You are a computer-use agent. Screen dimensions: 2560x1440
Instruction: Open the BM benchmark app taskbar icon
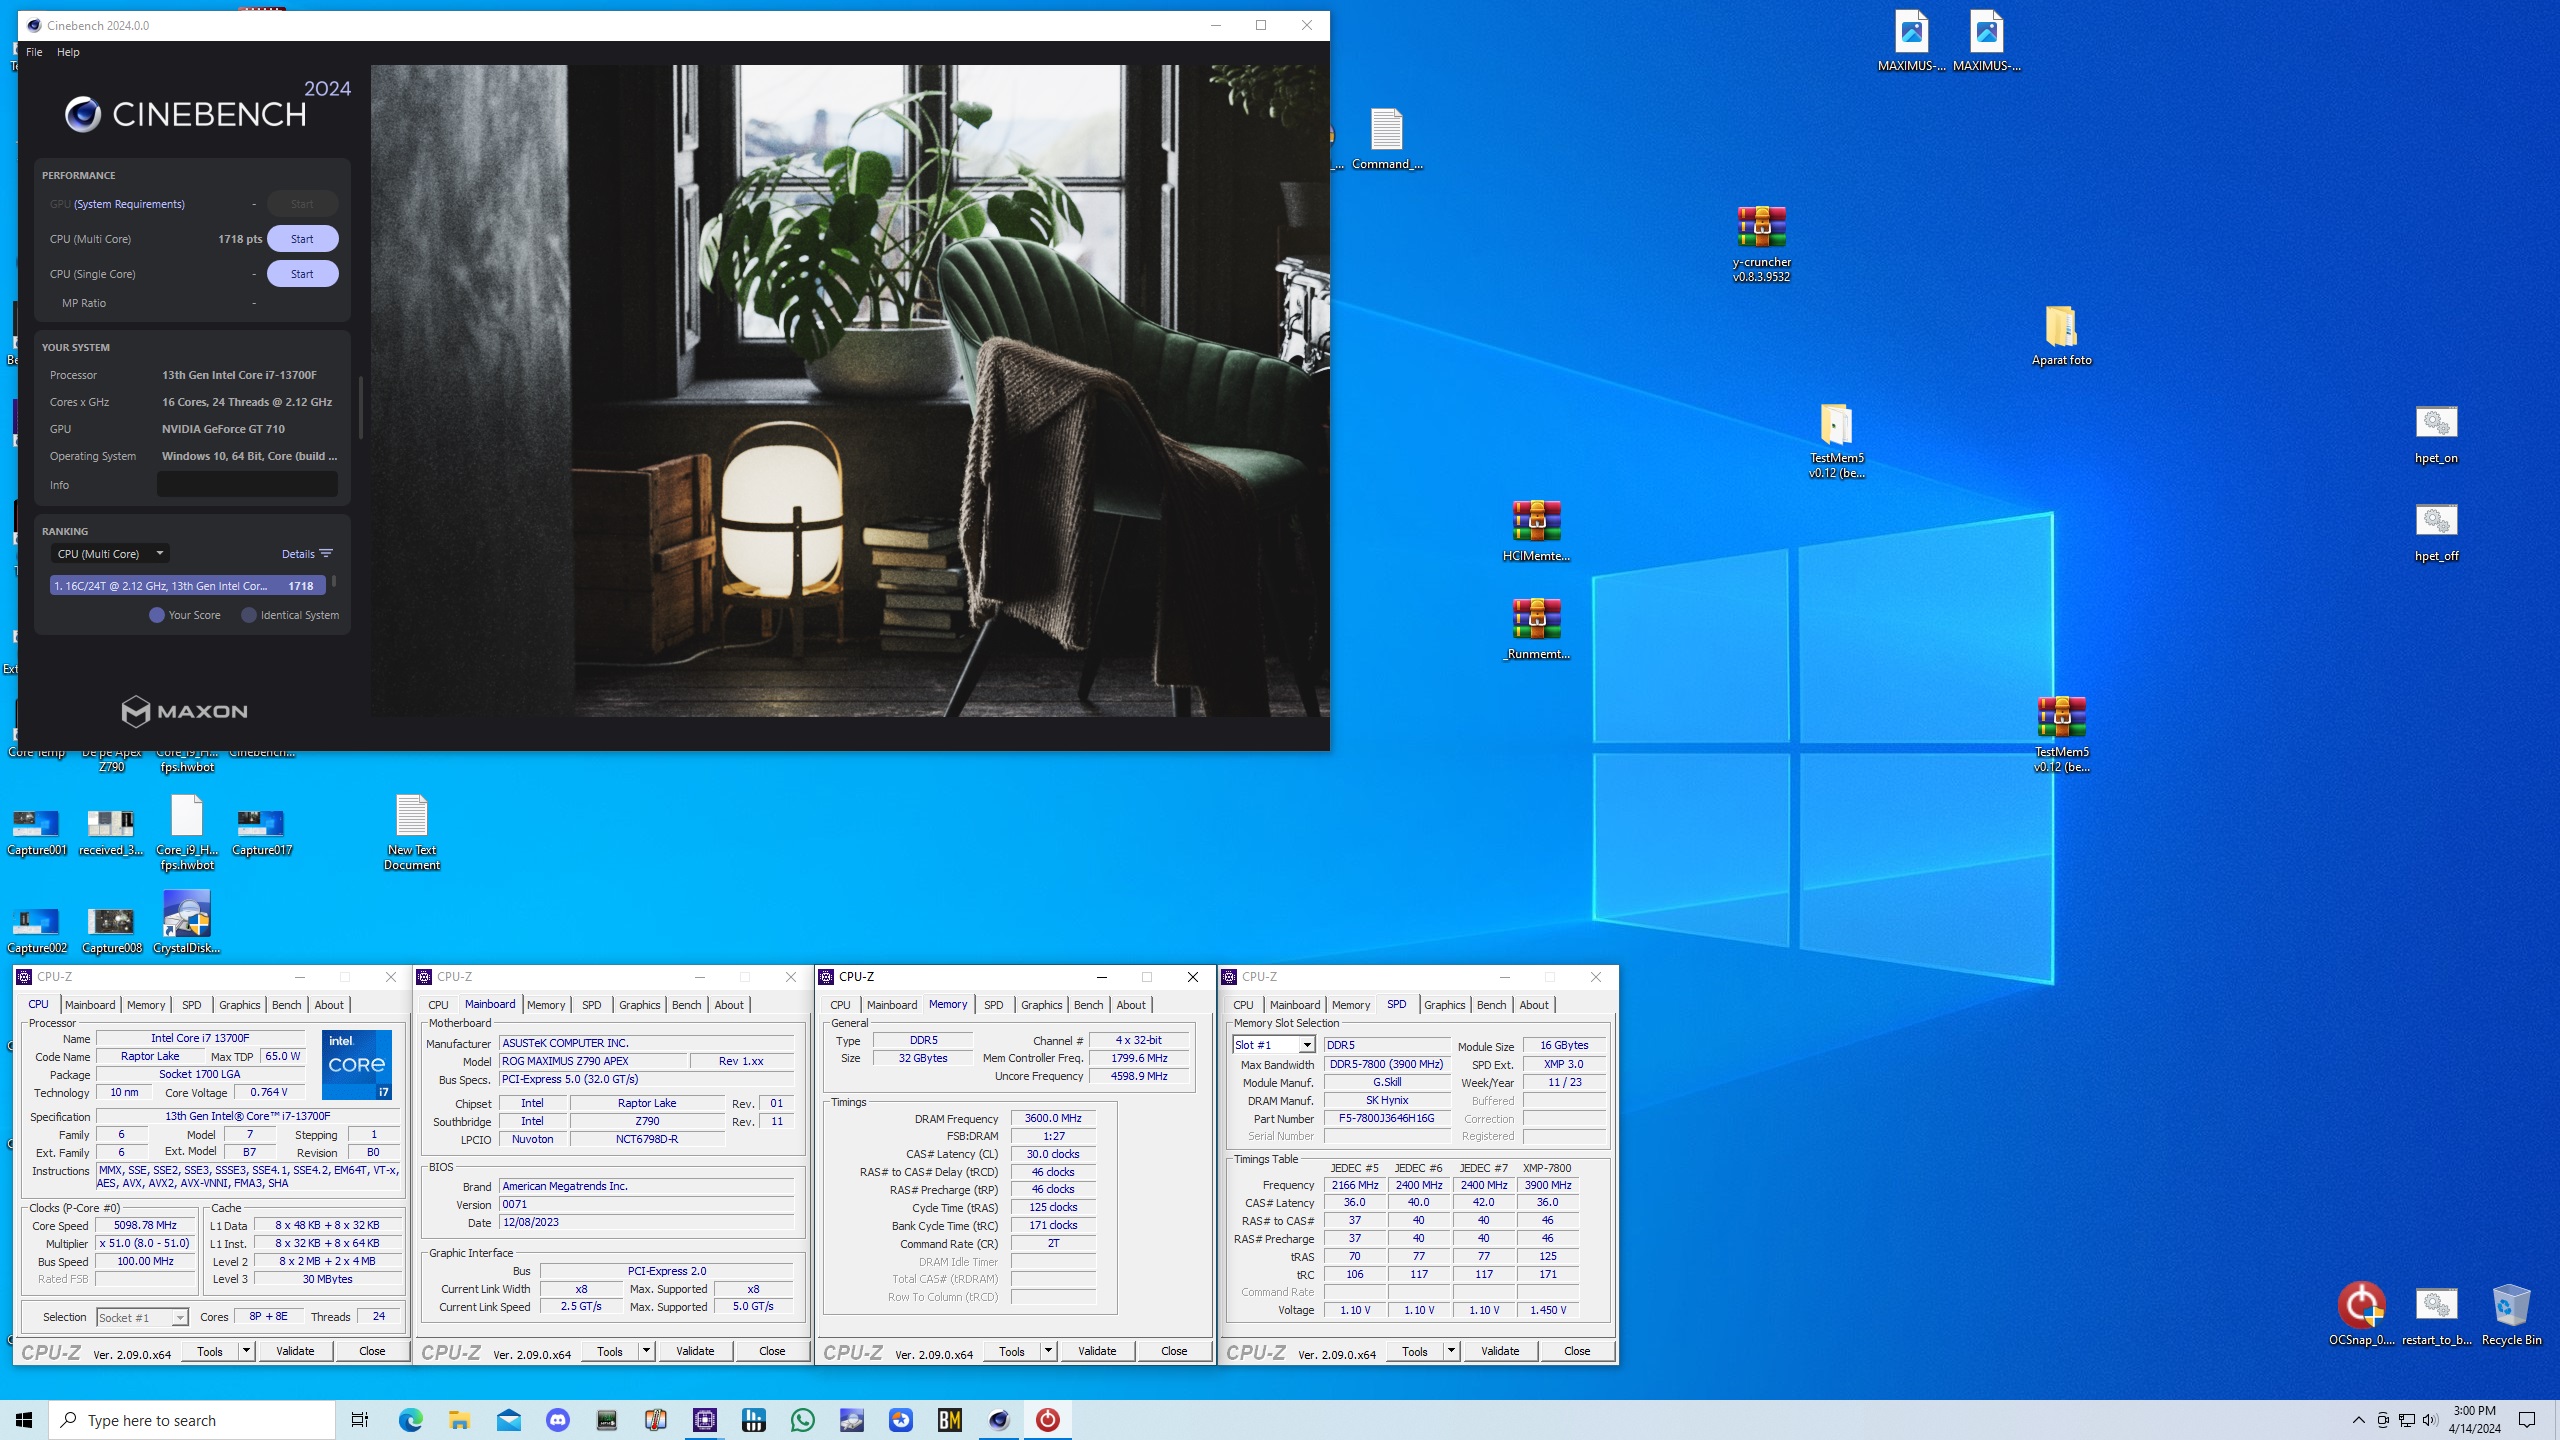coord(949,1420)
